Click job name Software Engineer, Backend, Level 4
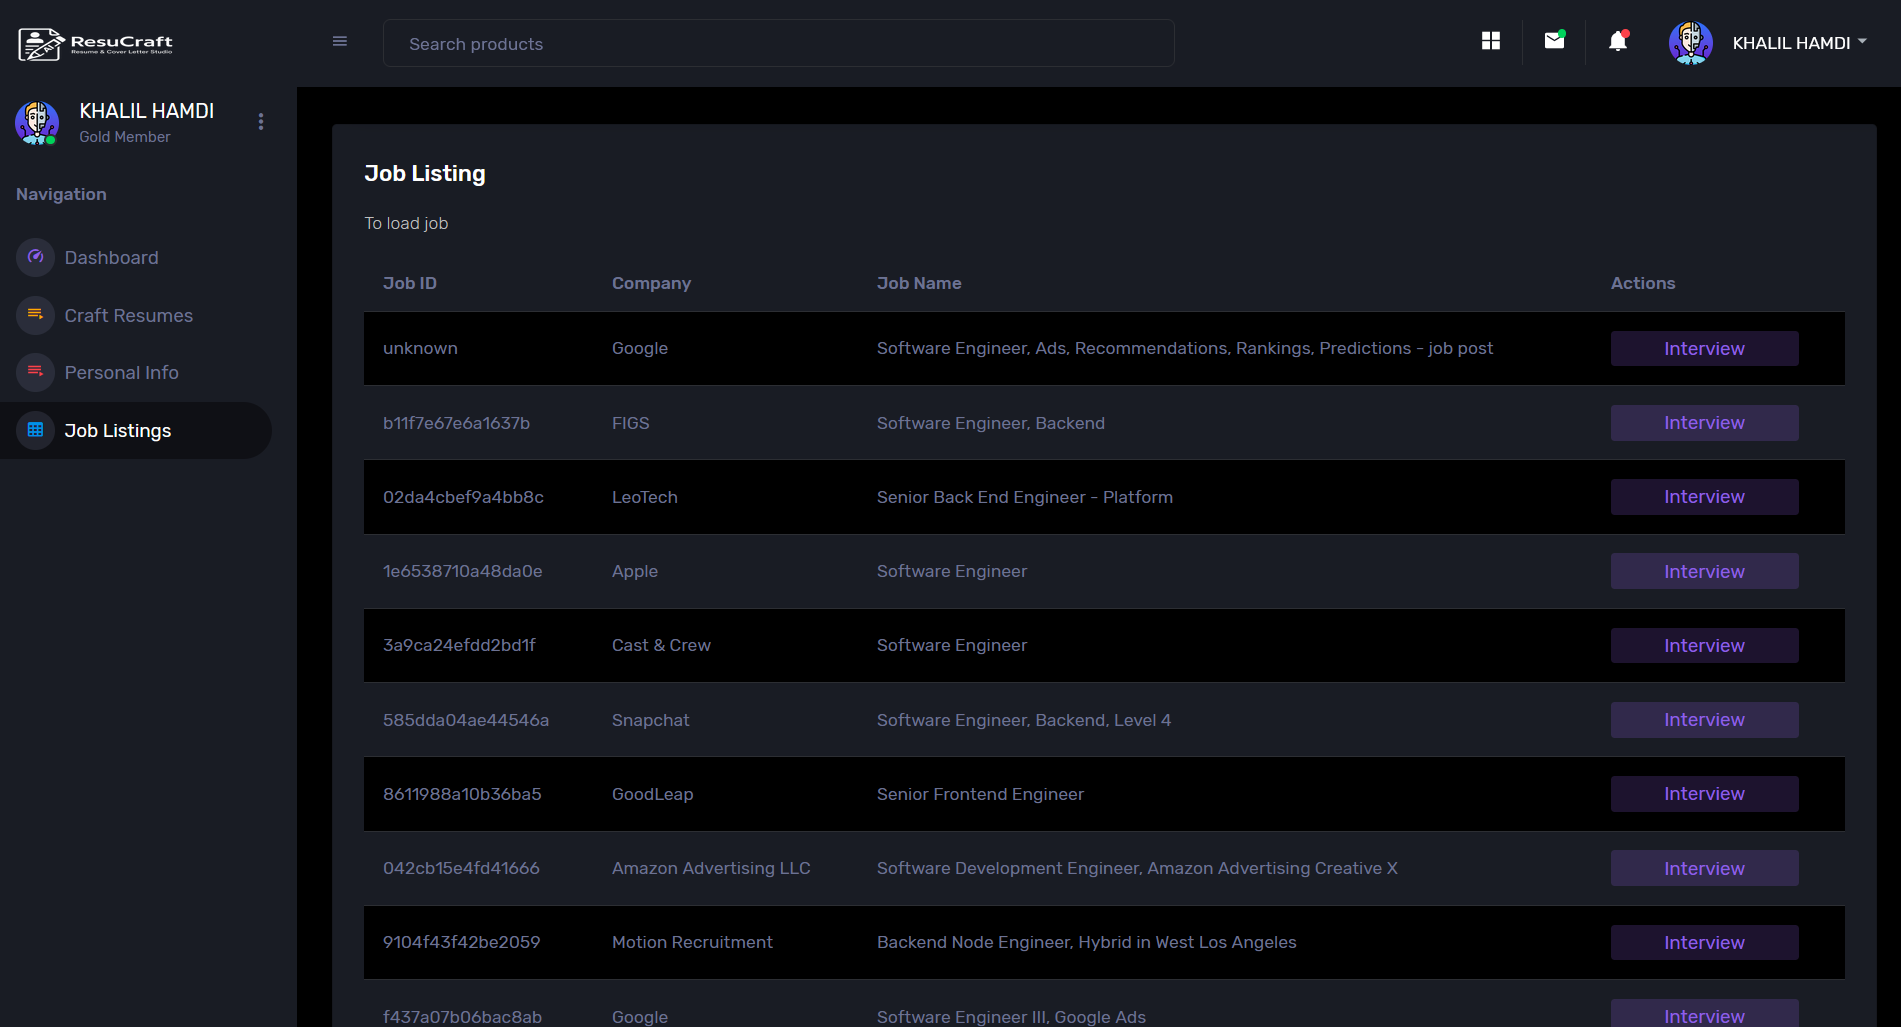 coord(1024,720)
